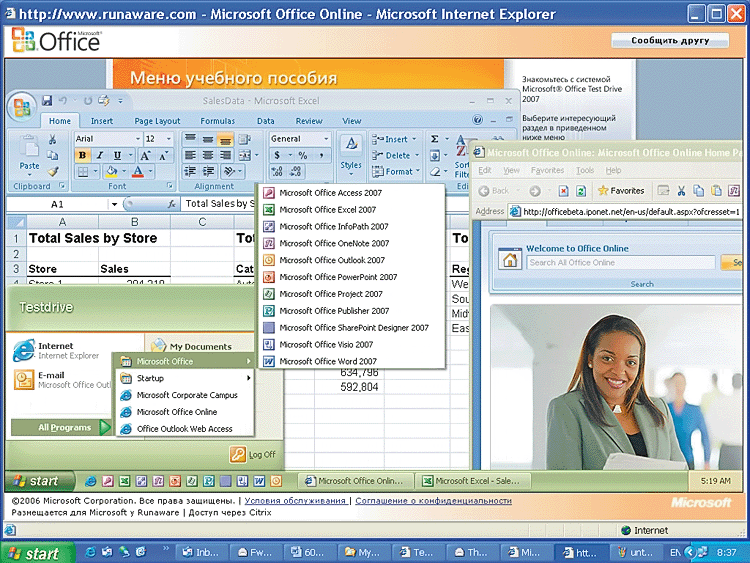Open the Arial font name dropdown
Image resolution: width=750 pixels, height=563 pixels.
(x=138, y=139)
